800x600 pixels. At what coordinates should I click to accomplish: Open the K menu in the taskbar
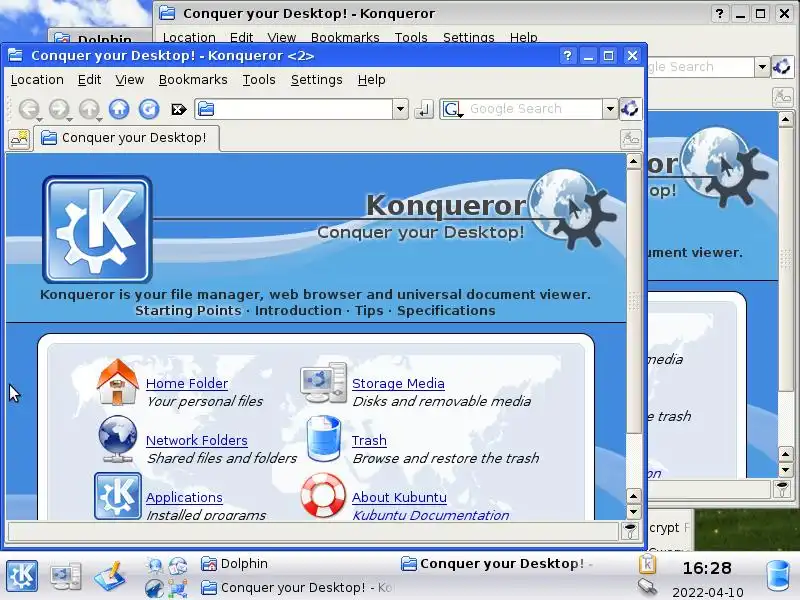(x=22, y=576)
